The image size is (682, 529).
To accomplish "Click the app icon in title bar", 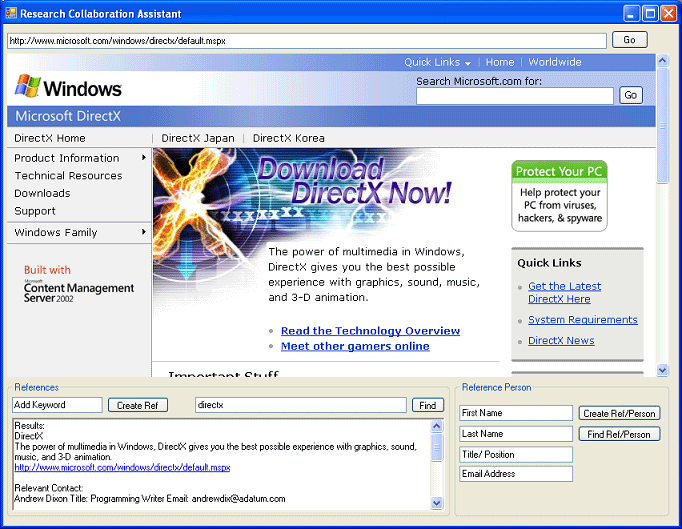I will coord(11,13).
